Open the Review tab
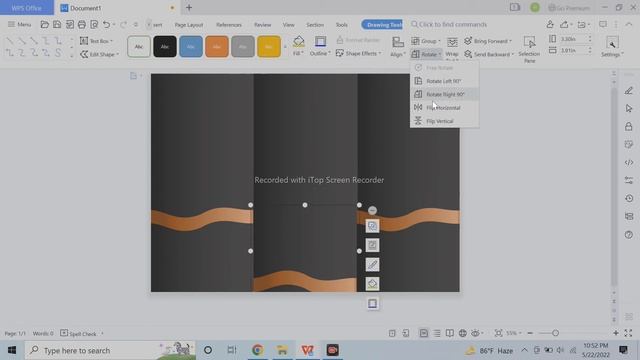This screenshot has width=640, height=360. pyautogui.click(x=262, y=25)
